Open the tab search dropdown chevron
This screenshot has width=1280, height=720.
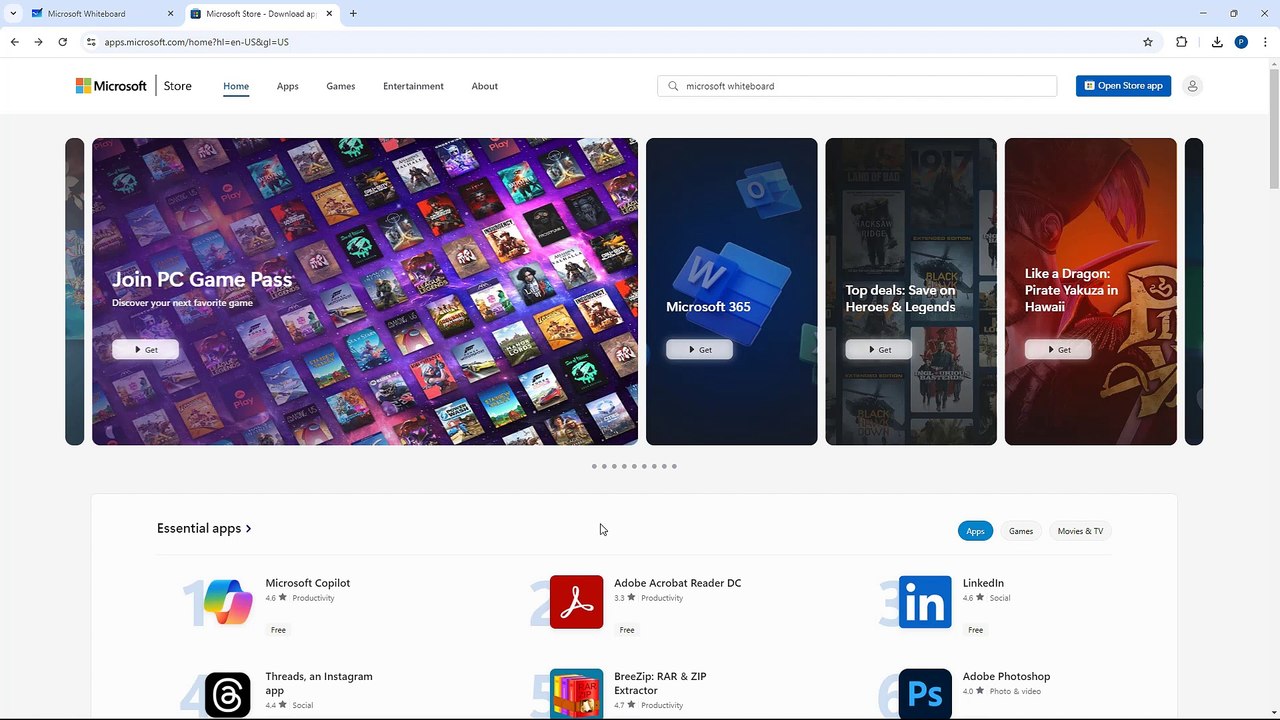click(13, 14)
